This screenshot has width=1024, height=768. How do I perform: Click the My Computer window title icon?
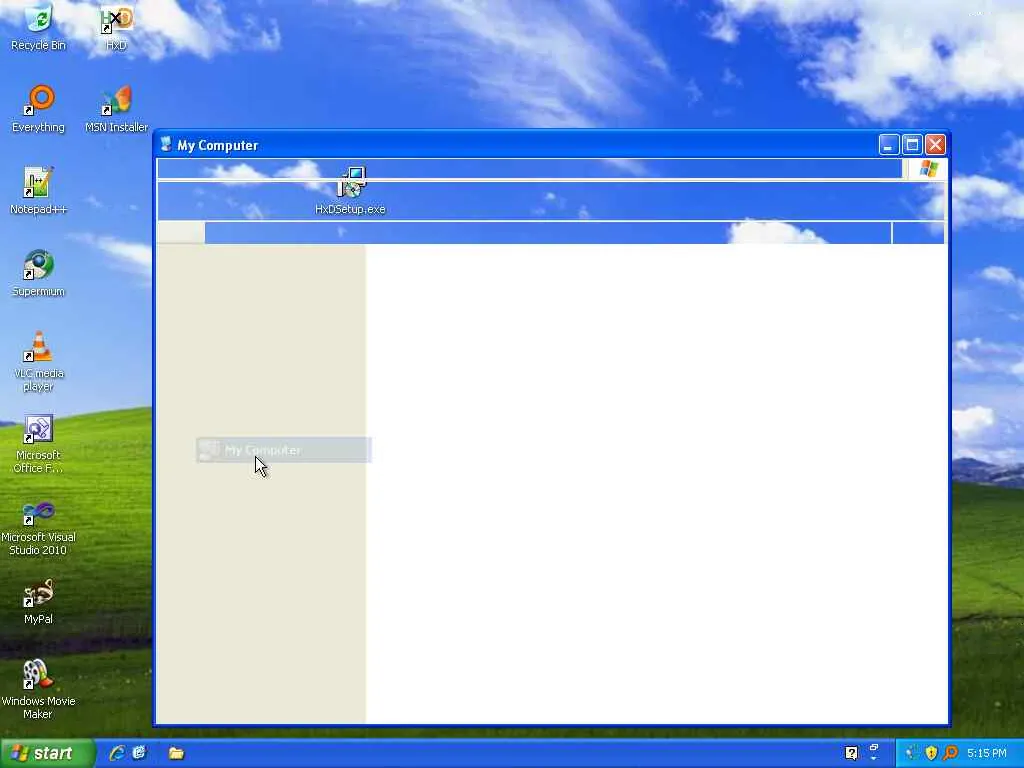point(166,144)
